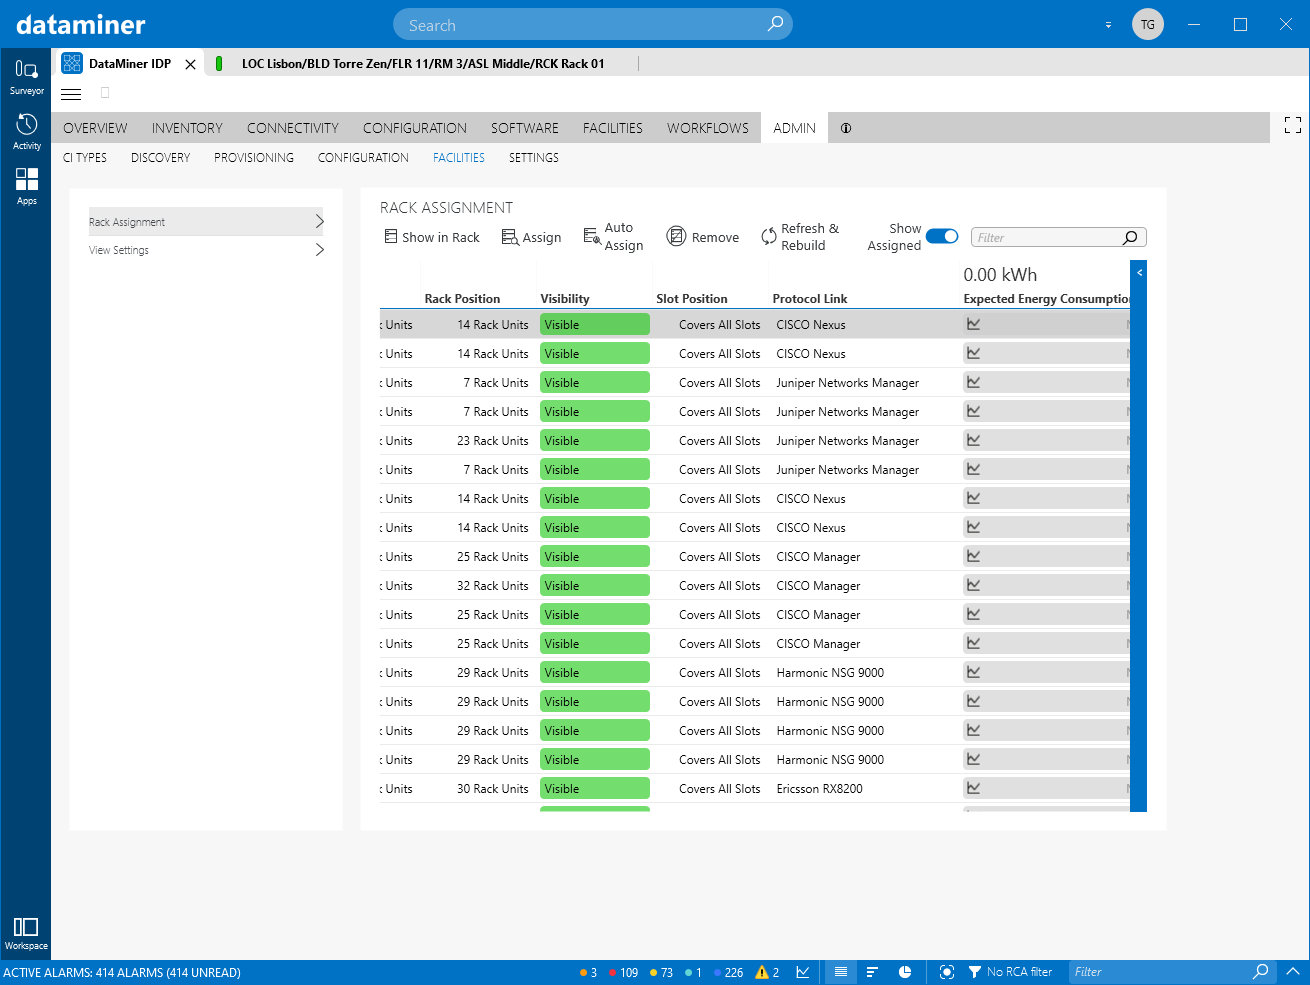The image size is (1310, 985).
Task: Open the DISCOVERY sub-tab
Action: coord(160,158)
